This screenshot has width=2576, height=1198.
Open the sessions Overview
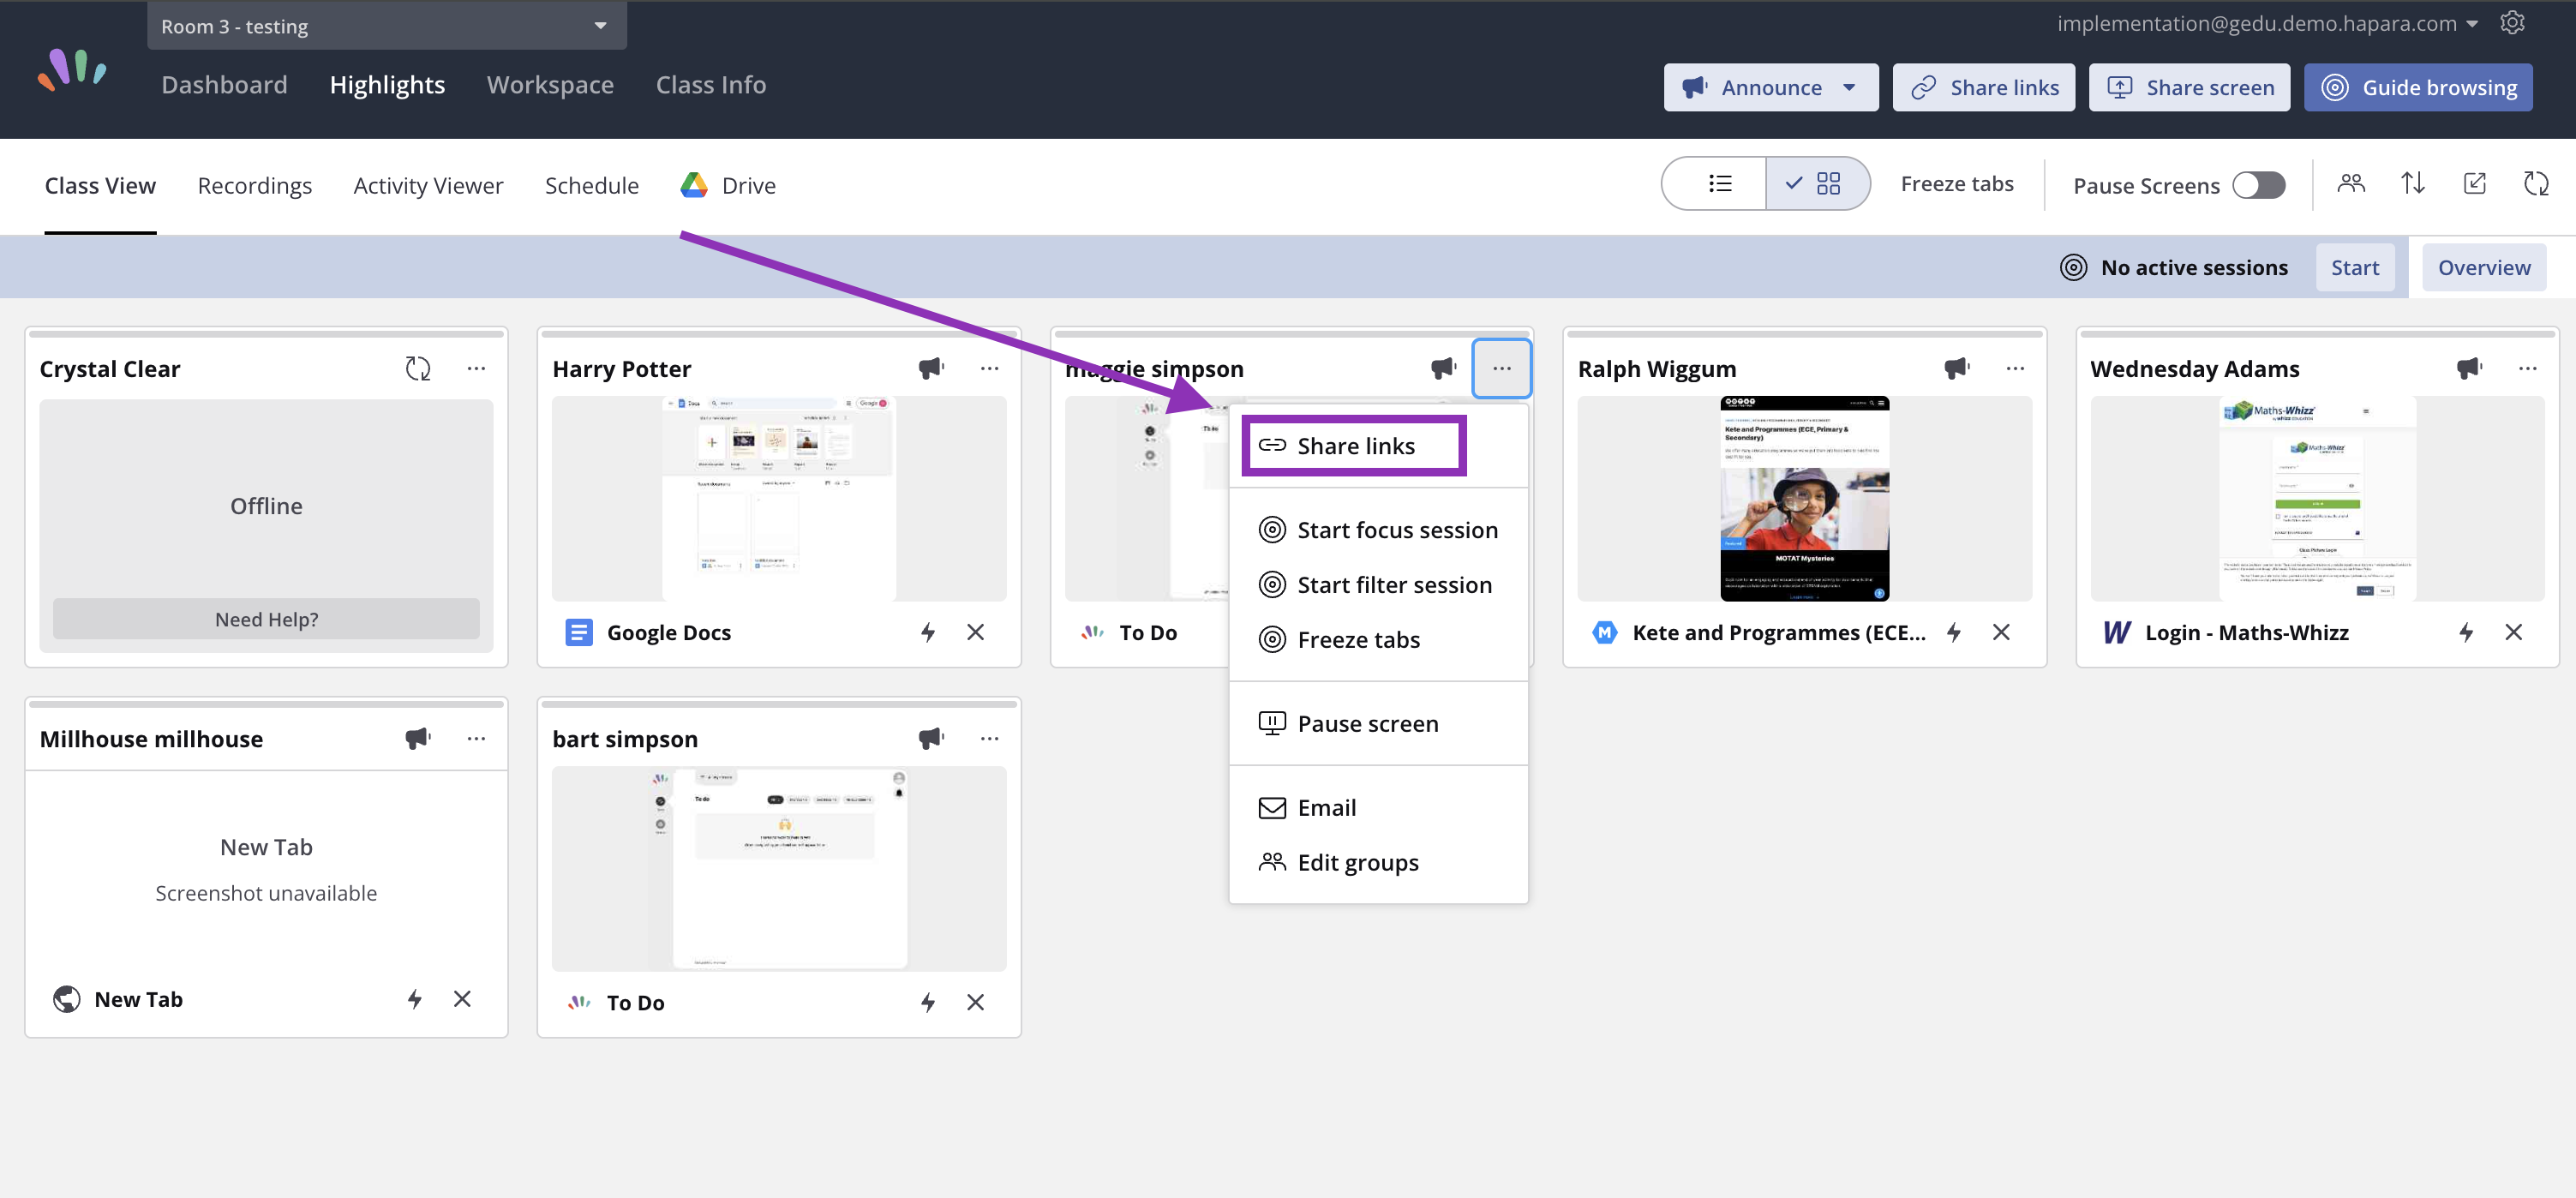pos(2484,268)
